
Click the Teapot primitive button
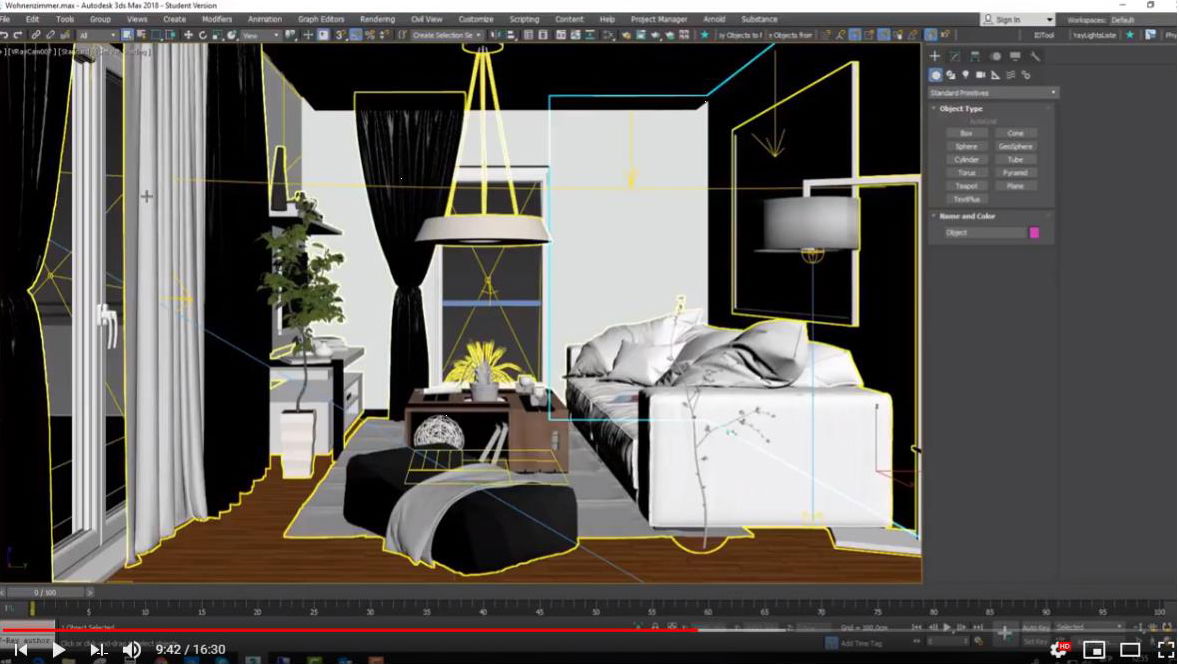[966, 186]
